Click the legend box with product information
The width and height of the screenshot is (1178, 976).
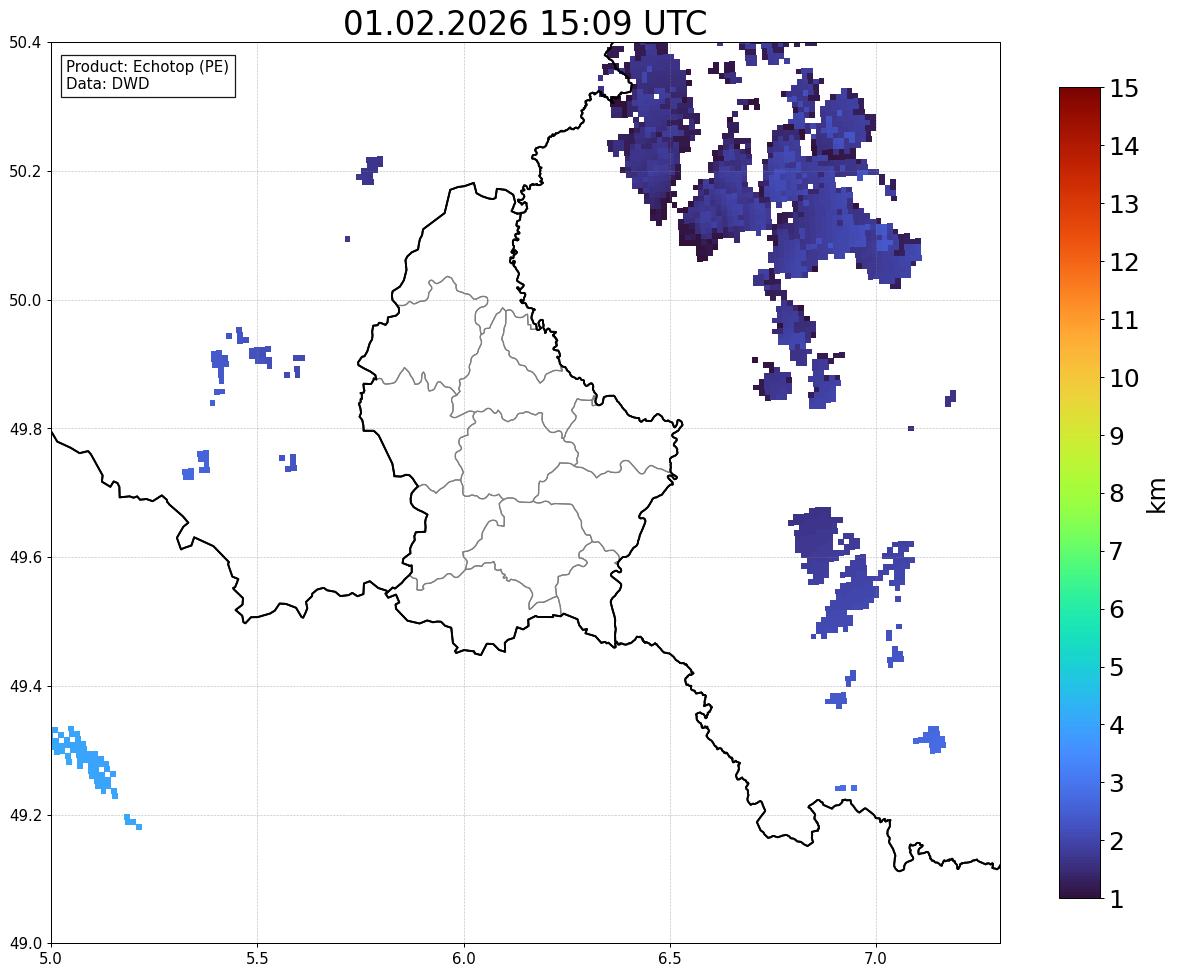(x=148, y=76)
